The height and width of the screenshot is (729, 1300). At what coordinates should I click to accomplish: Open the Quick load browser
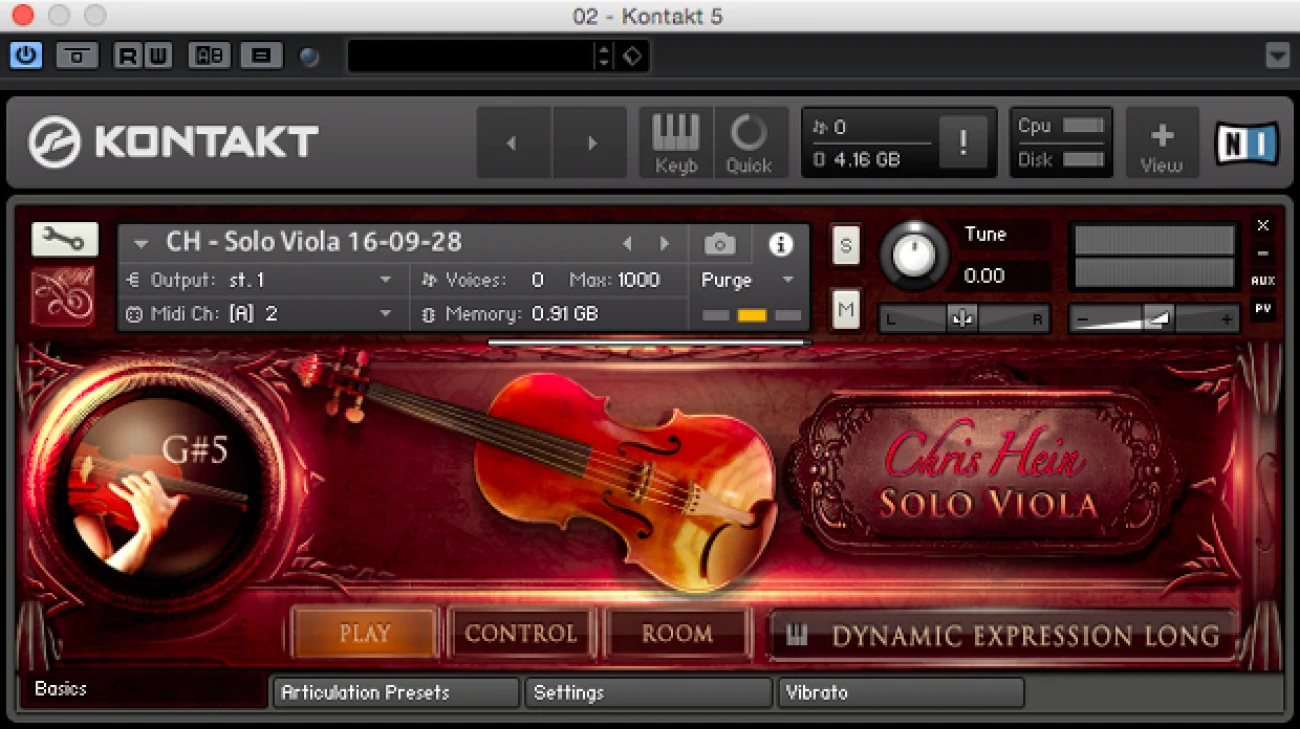click(749, 143)
